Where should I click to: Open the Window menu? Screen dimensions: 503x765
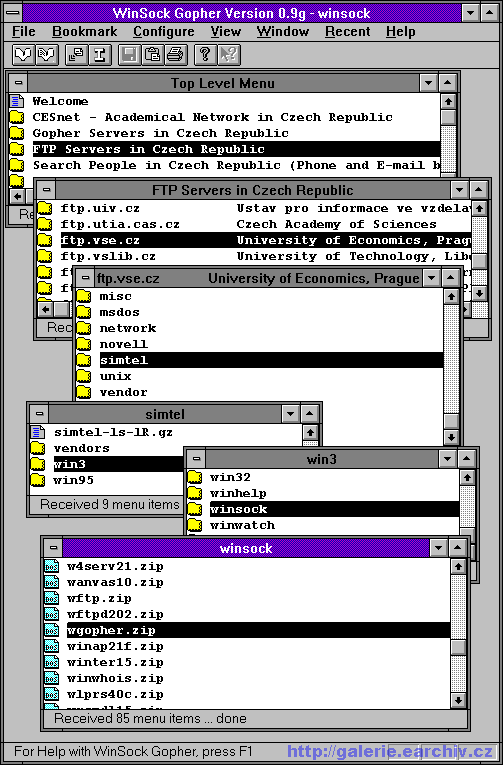pyautogui.click(x=282, y=32)
